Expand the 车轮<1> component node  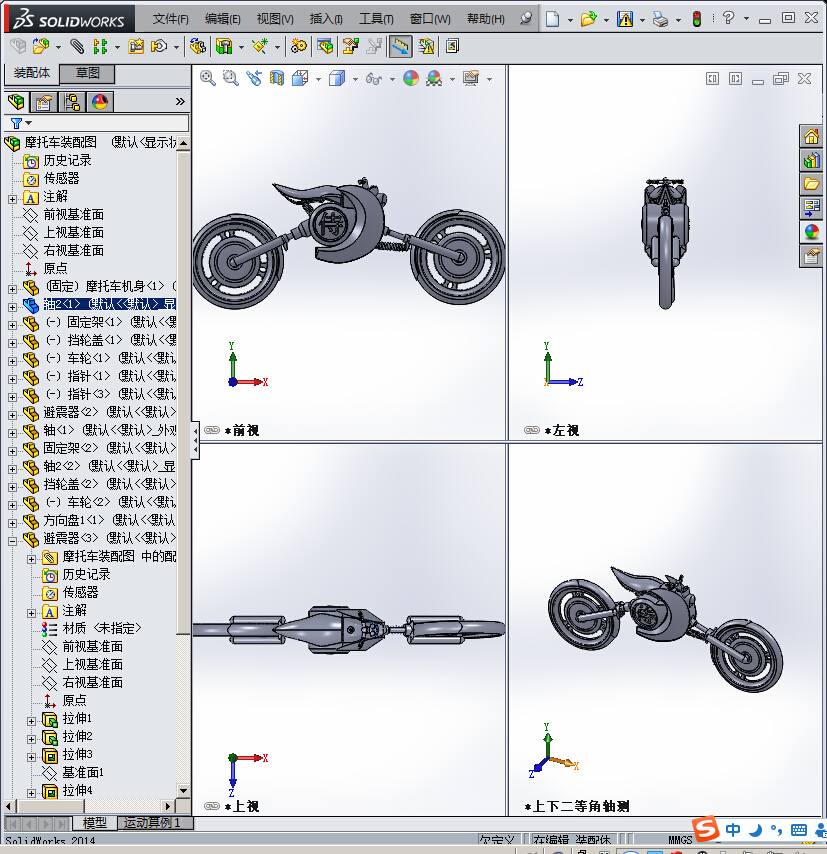[12, 361]
